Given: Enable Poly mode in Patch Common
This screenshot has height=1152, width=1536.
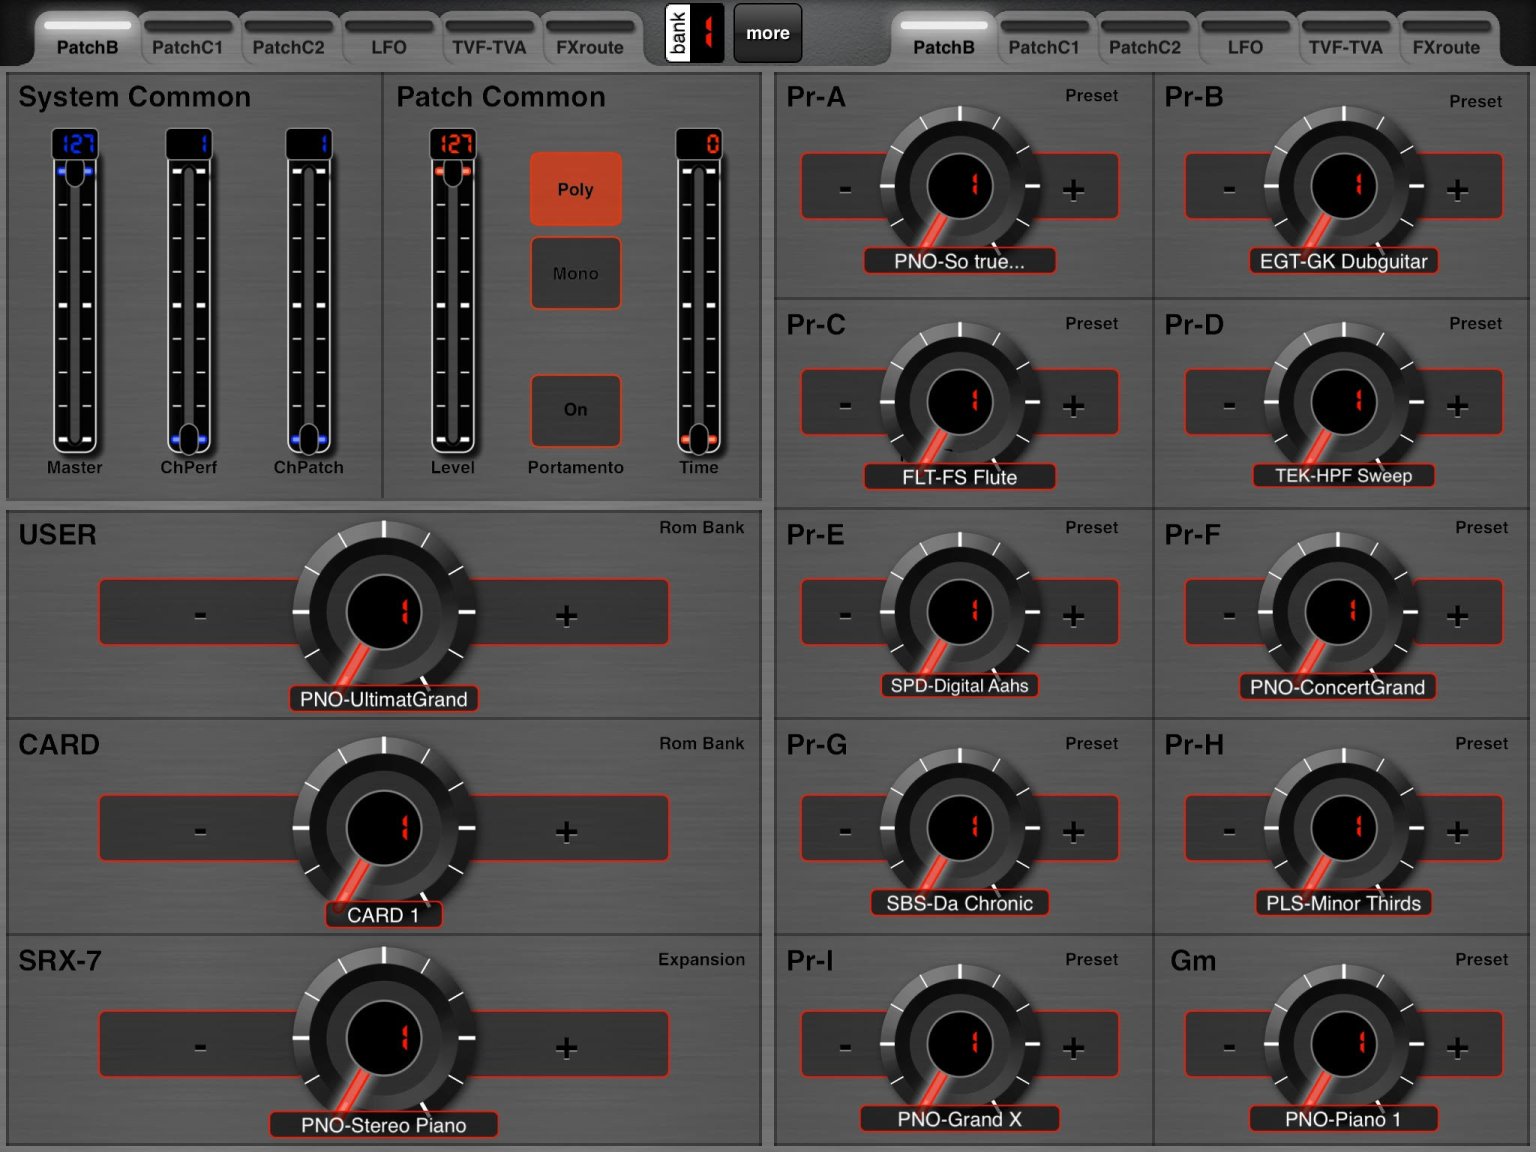Looking at the screenshot, I should [576, 189].
